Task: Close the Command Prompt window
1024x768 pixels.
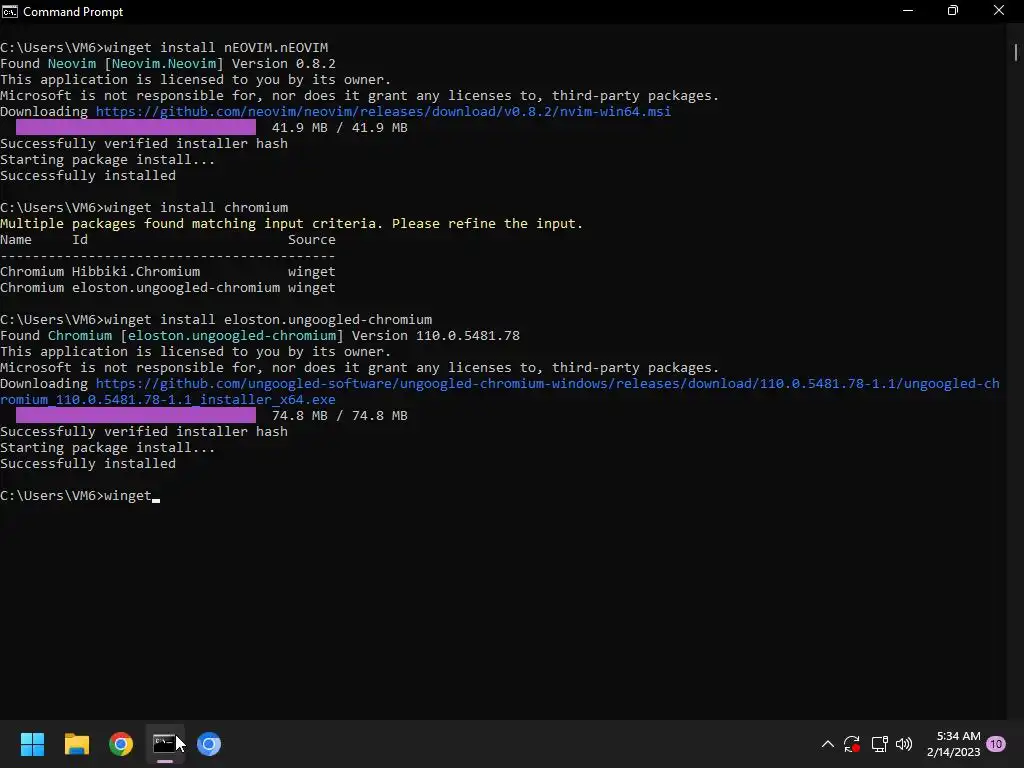Action: (999, 11)
